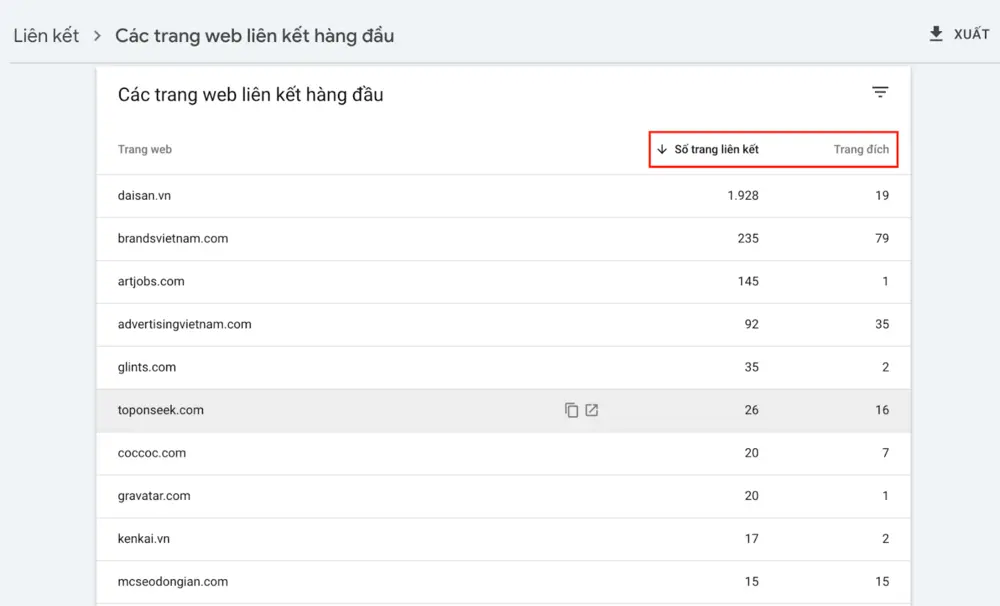Select the artjobs.com row

click(x=503, y=281)
